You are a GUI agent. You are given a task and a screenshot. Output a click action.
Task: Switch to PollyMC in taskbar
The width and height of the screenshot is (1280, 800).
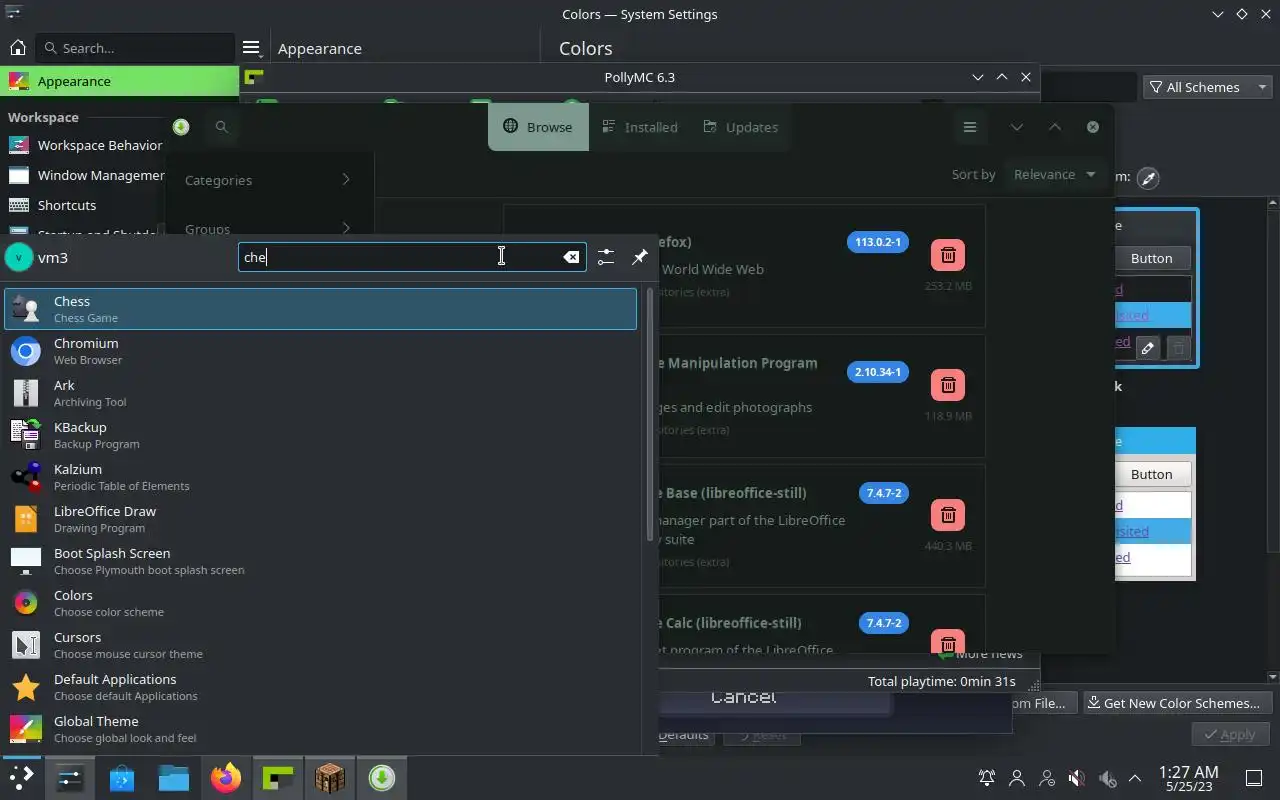click(x=278, y=777)
